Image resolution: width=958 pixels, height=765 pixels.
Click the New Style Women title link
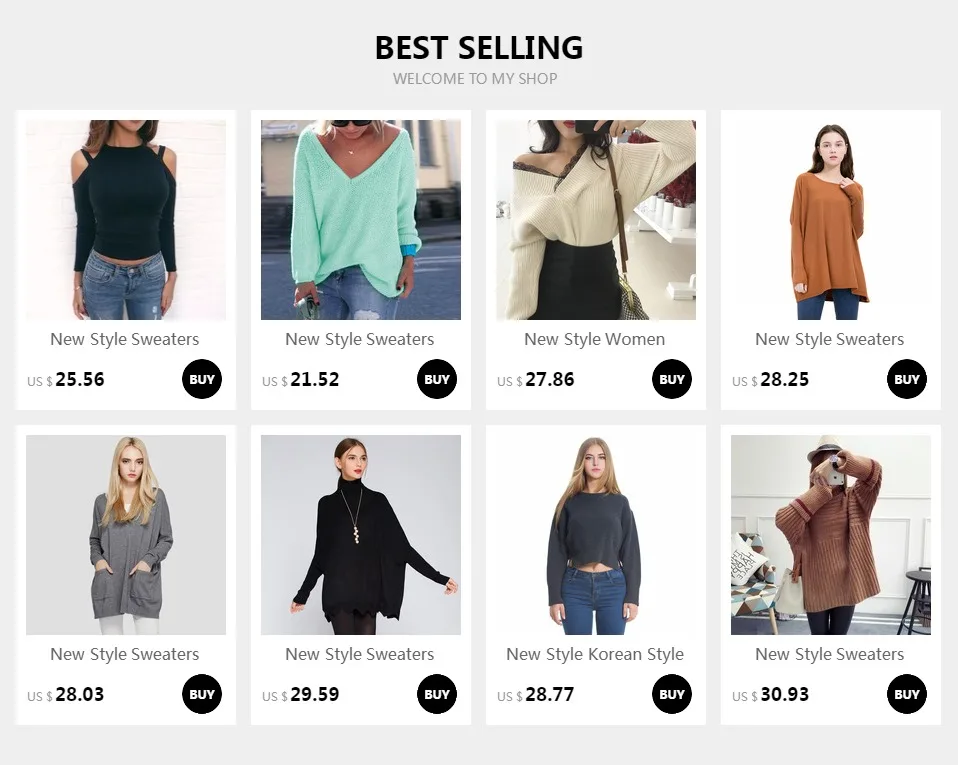pos(594,339)
